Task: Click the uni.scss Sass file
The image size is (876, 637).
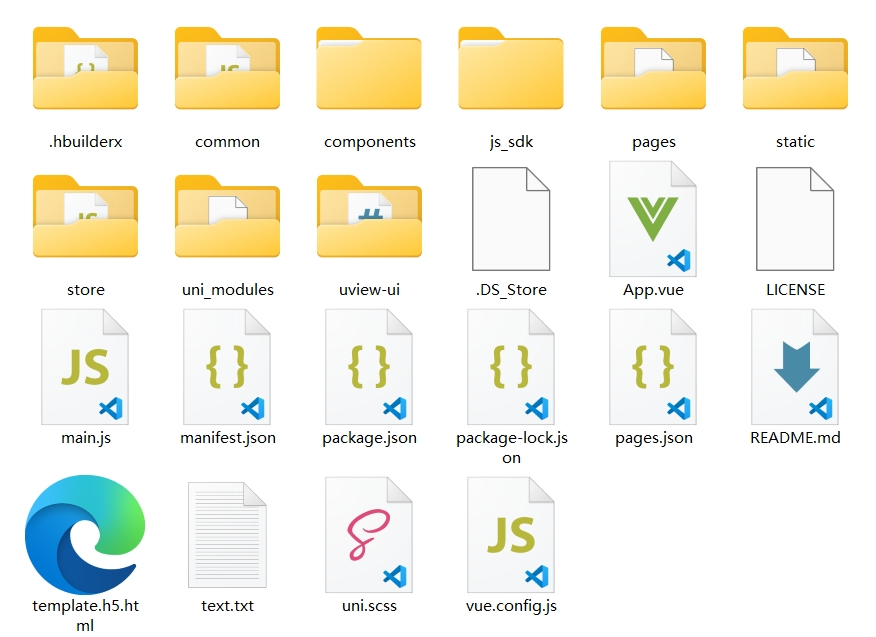Action: tap(369, 534)
